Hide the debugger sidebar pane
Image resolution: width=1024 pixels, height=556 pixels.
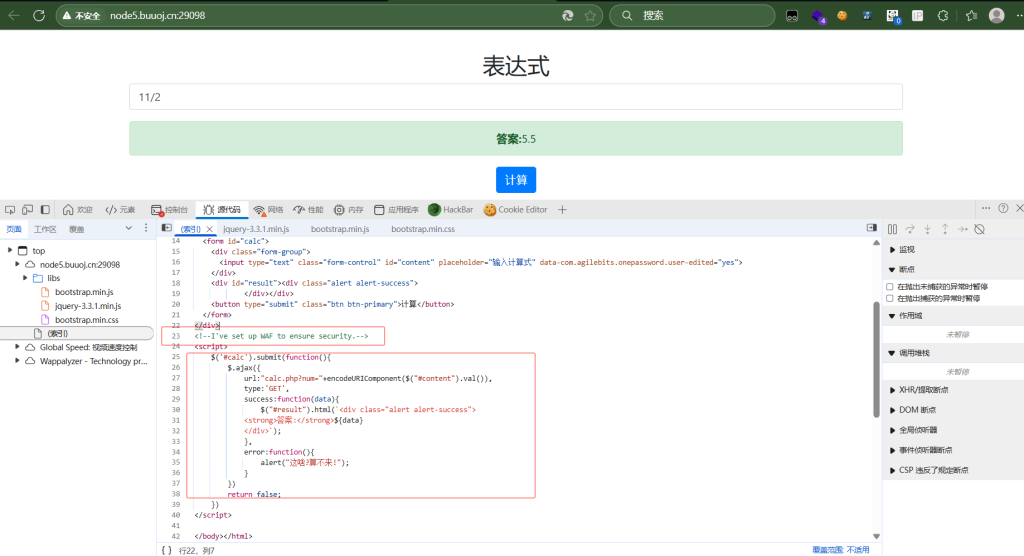pyautogui.click(x=872, y=227)
